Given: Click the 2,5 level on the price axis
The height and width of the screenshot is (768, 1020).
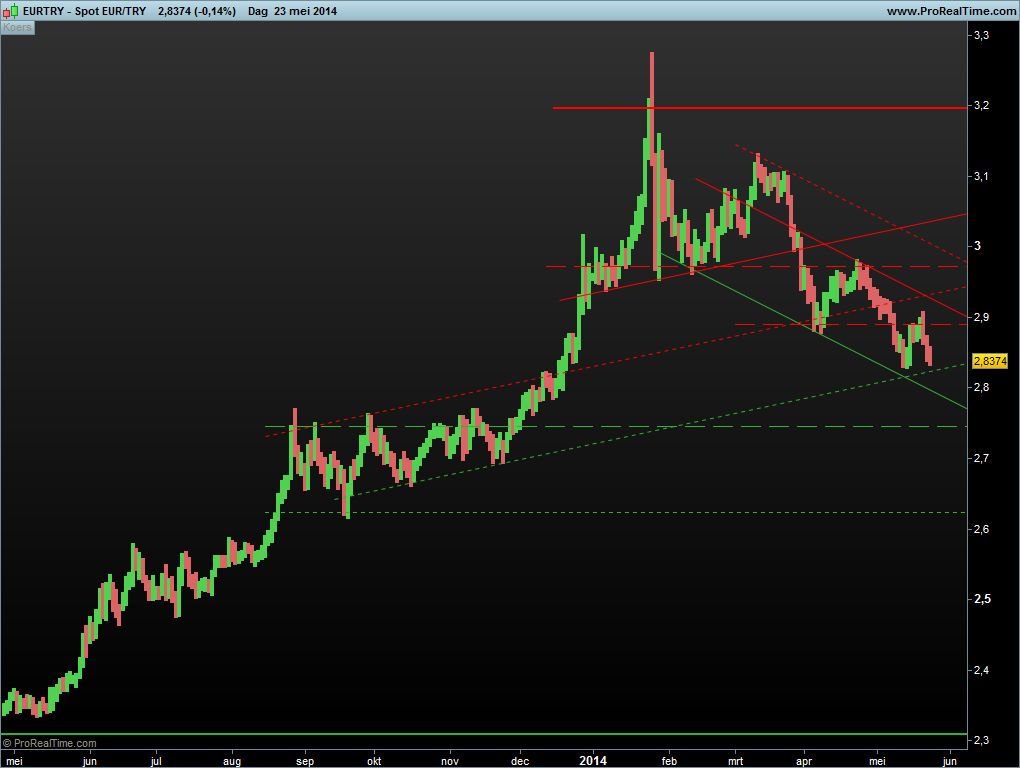Looking at the screenshot, I should click(x=981, y=599).
